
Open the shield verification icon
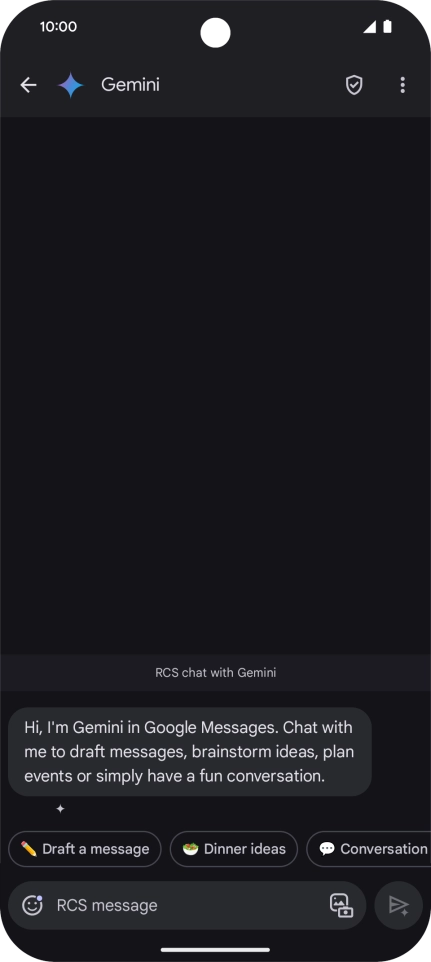pyautogui.click(x=354, y=85)
